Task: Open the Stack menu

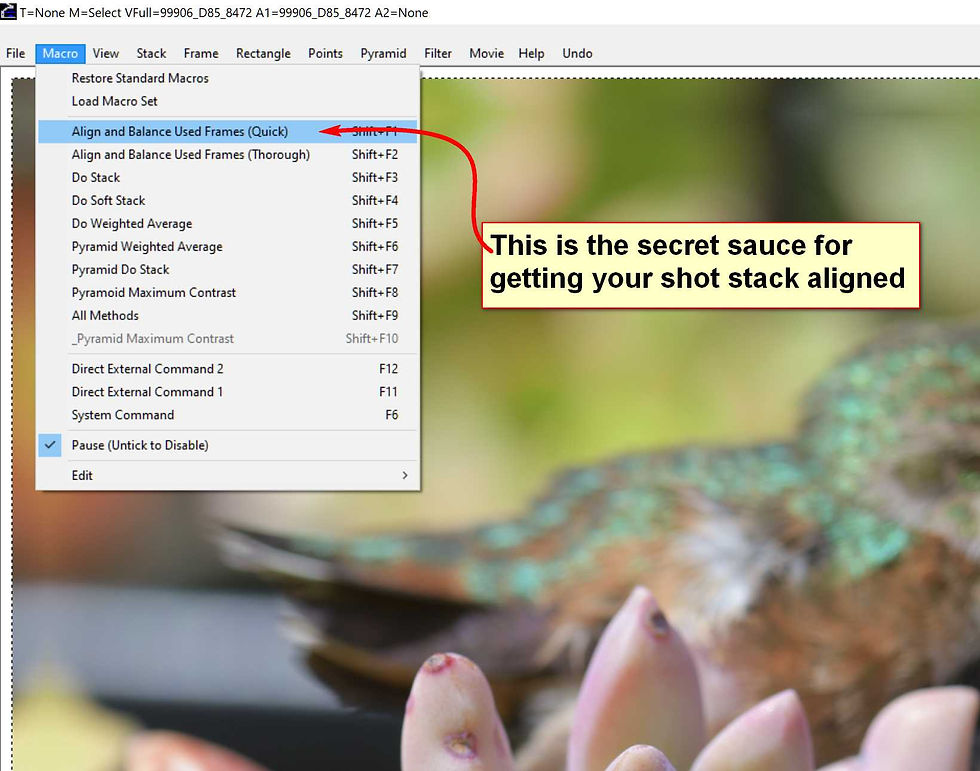Action: pos(151,54)
